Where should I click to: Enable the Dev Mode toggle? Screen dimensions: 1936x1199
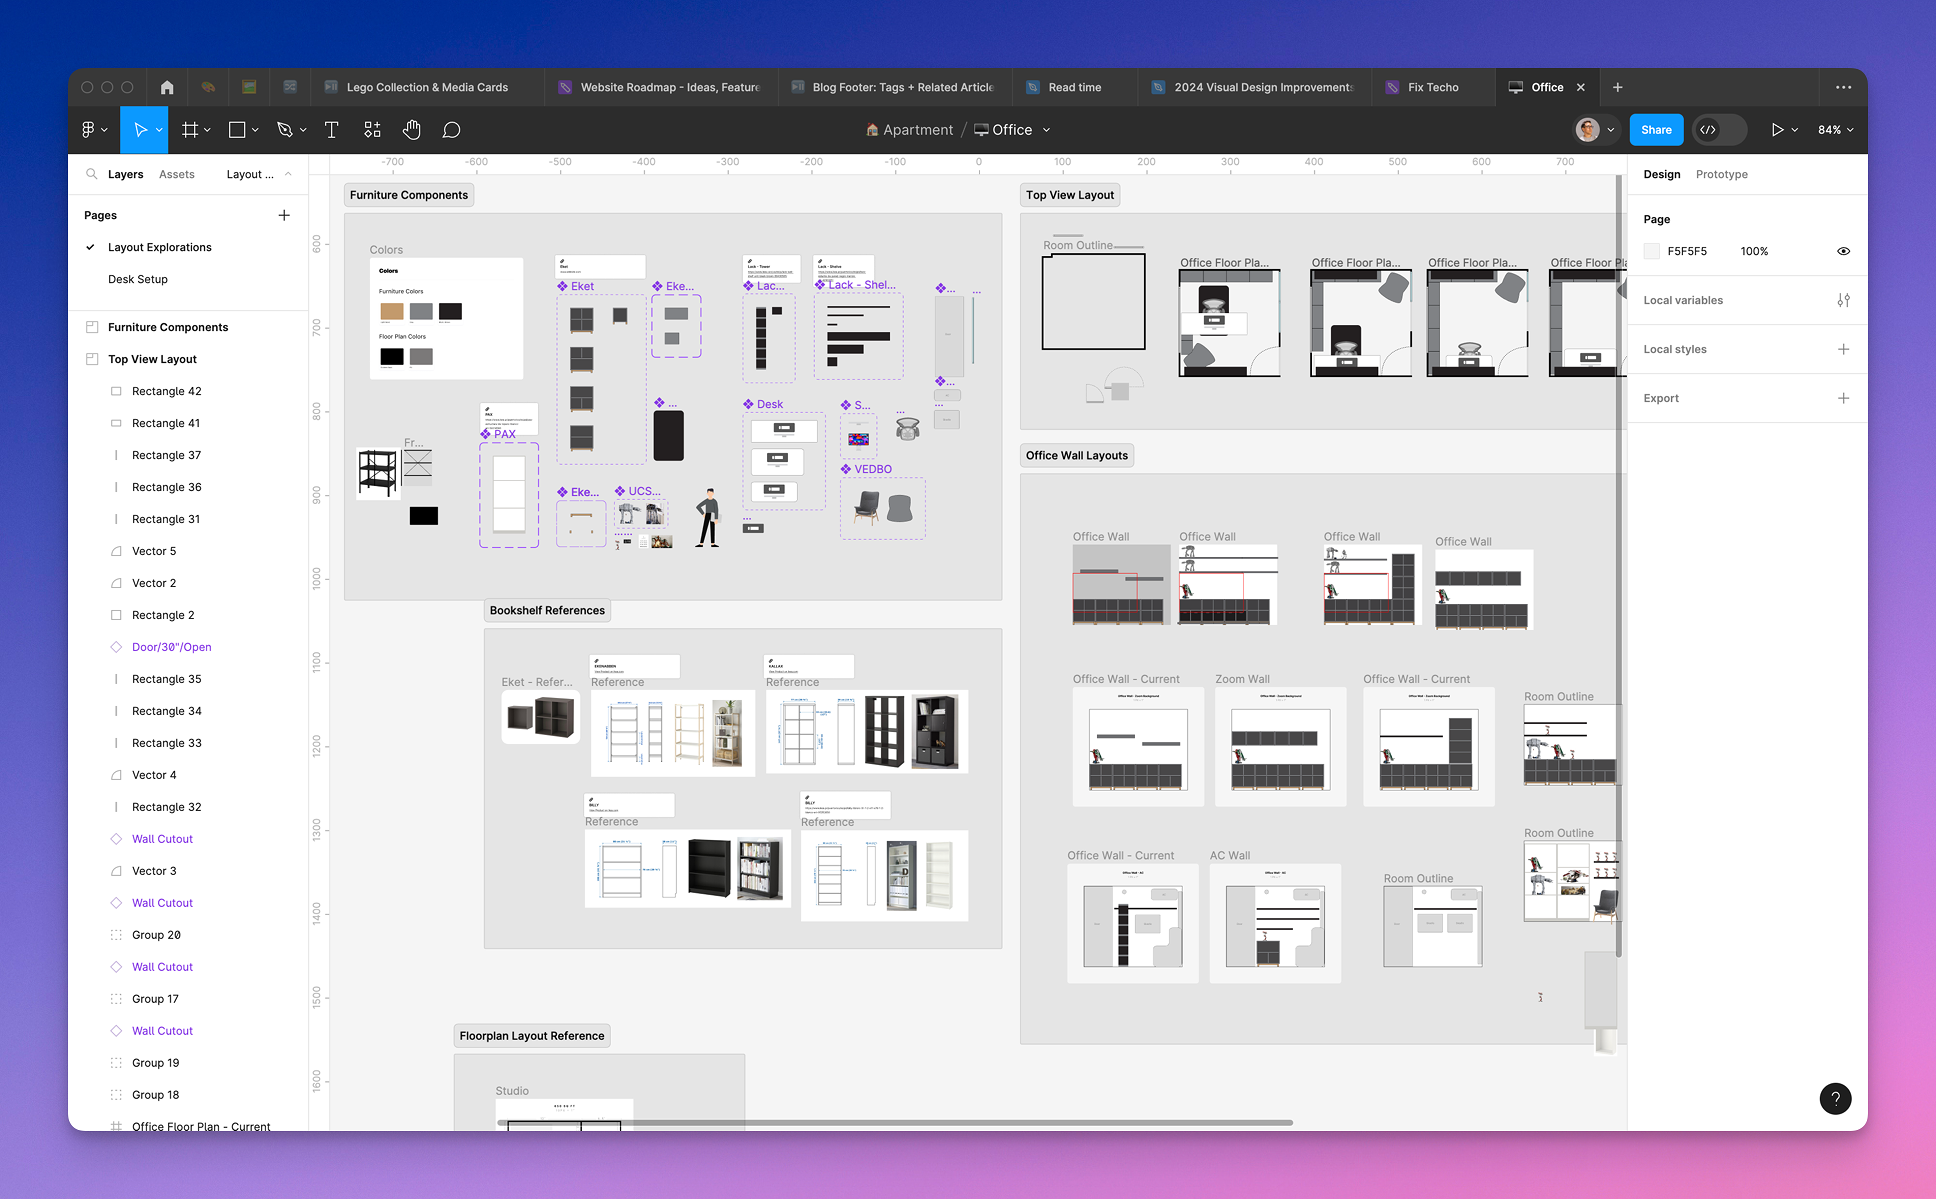click(x=1718, y=129)
